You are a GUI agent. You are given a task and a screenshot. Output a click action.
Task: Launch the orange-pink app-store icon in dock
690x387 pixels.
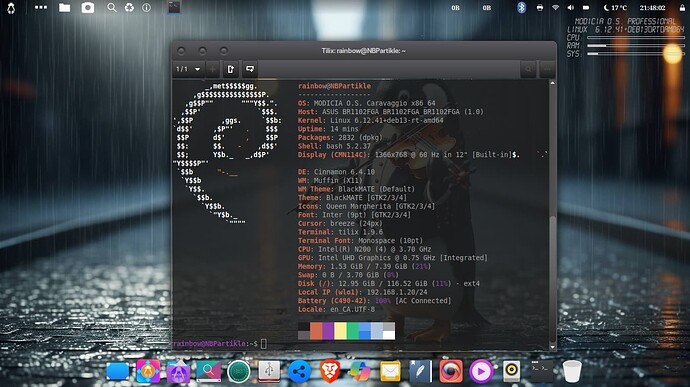[x=148, y=372]
